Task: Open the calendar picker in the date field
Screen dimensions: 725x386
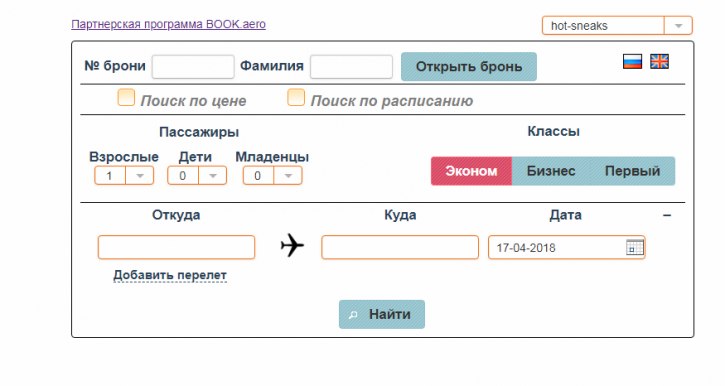Action: 634,247
